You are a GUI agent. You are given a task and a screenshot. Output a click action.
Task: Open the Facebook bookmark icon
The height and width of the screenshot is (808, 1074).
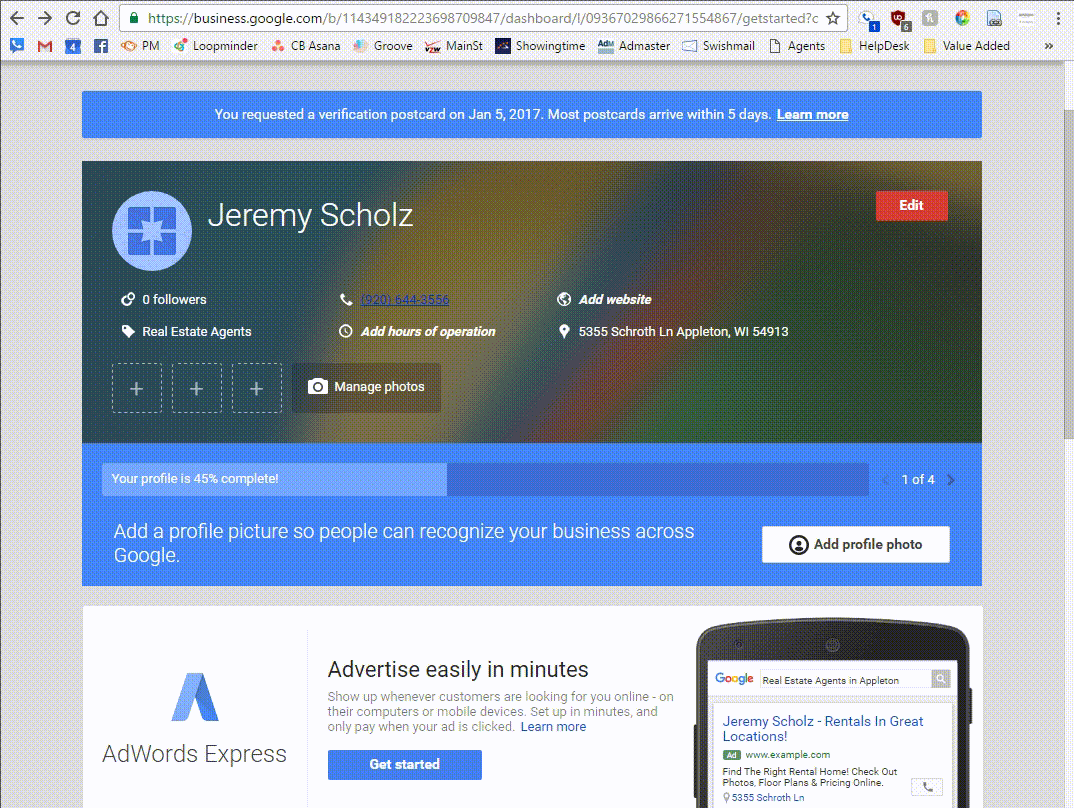click(101, 46)
